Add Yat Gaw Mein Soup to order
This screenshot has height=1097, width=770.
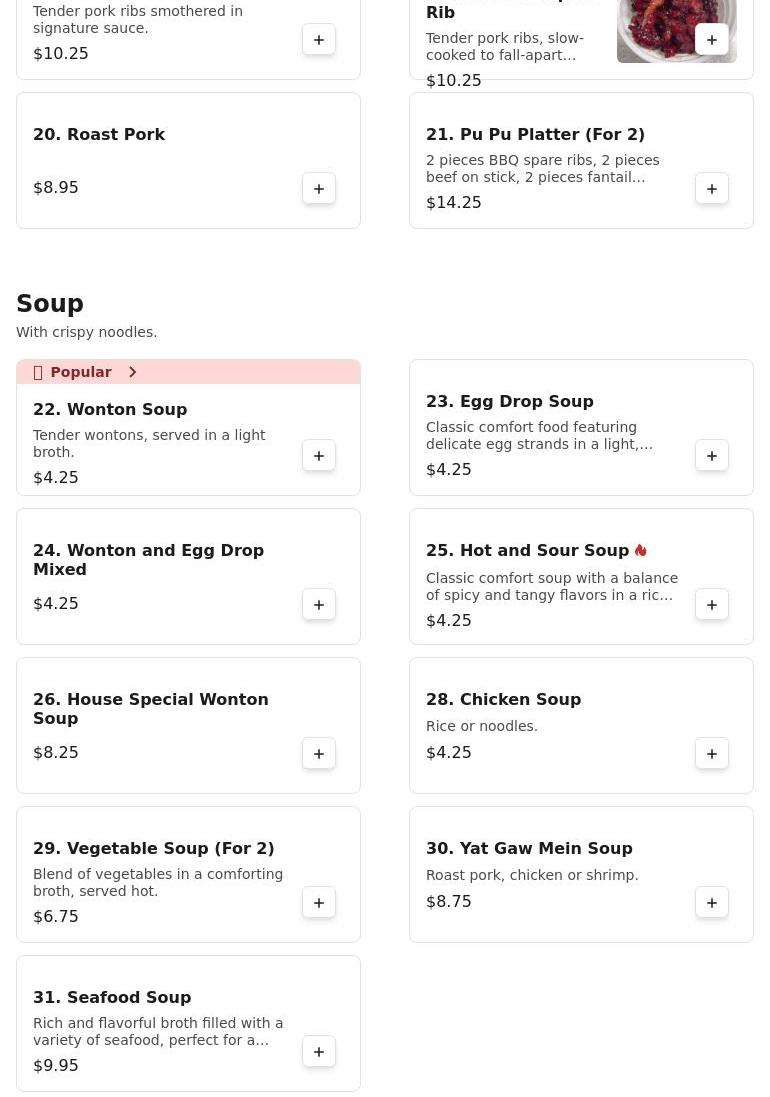[712, 903]
